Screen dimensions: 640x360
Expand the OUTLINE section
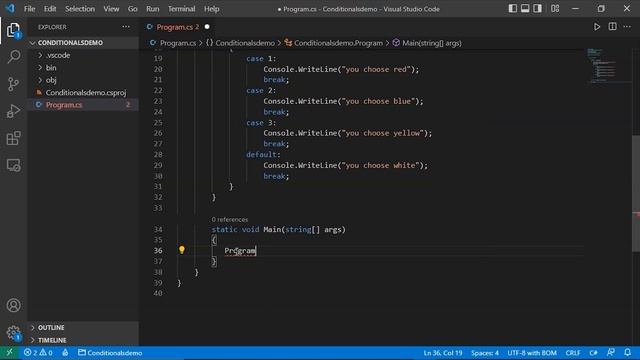[83, 328]
